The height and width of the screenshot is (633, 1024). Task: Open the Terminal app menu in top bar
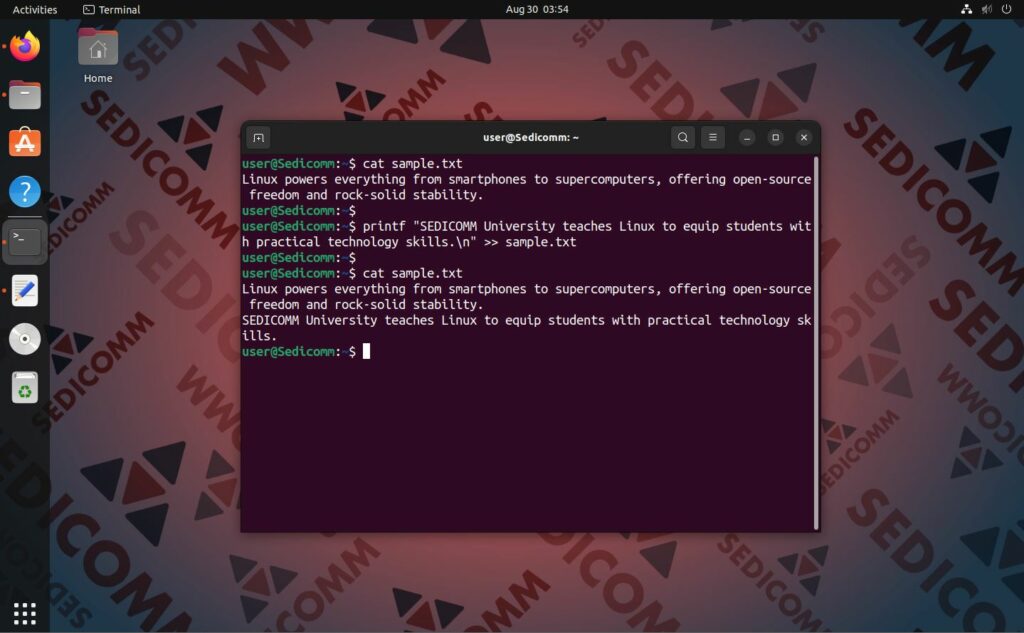pos(112,10)
